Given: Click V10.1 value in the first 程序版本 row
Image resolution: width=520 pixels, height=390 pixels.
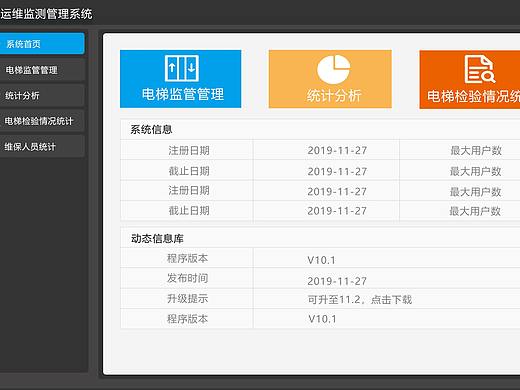Looking at the screenshot, I should (x=321, y=260).
